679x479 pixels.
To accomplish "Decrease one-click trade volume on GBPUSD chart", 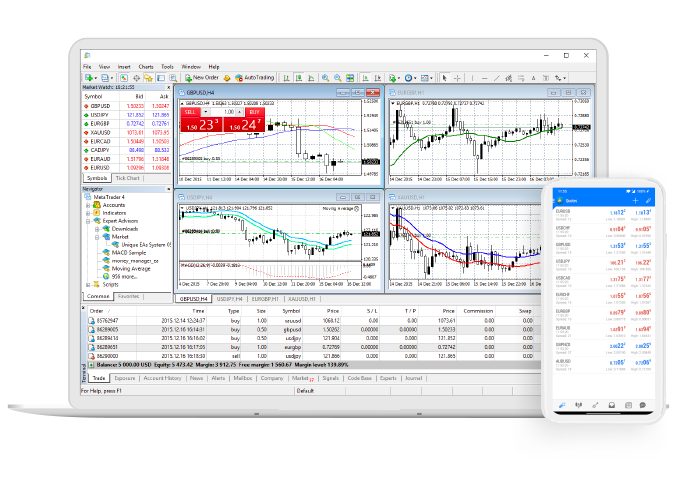I will pos(206,112).
